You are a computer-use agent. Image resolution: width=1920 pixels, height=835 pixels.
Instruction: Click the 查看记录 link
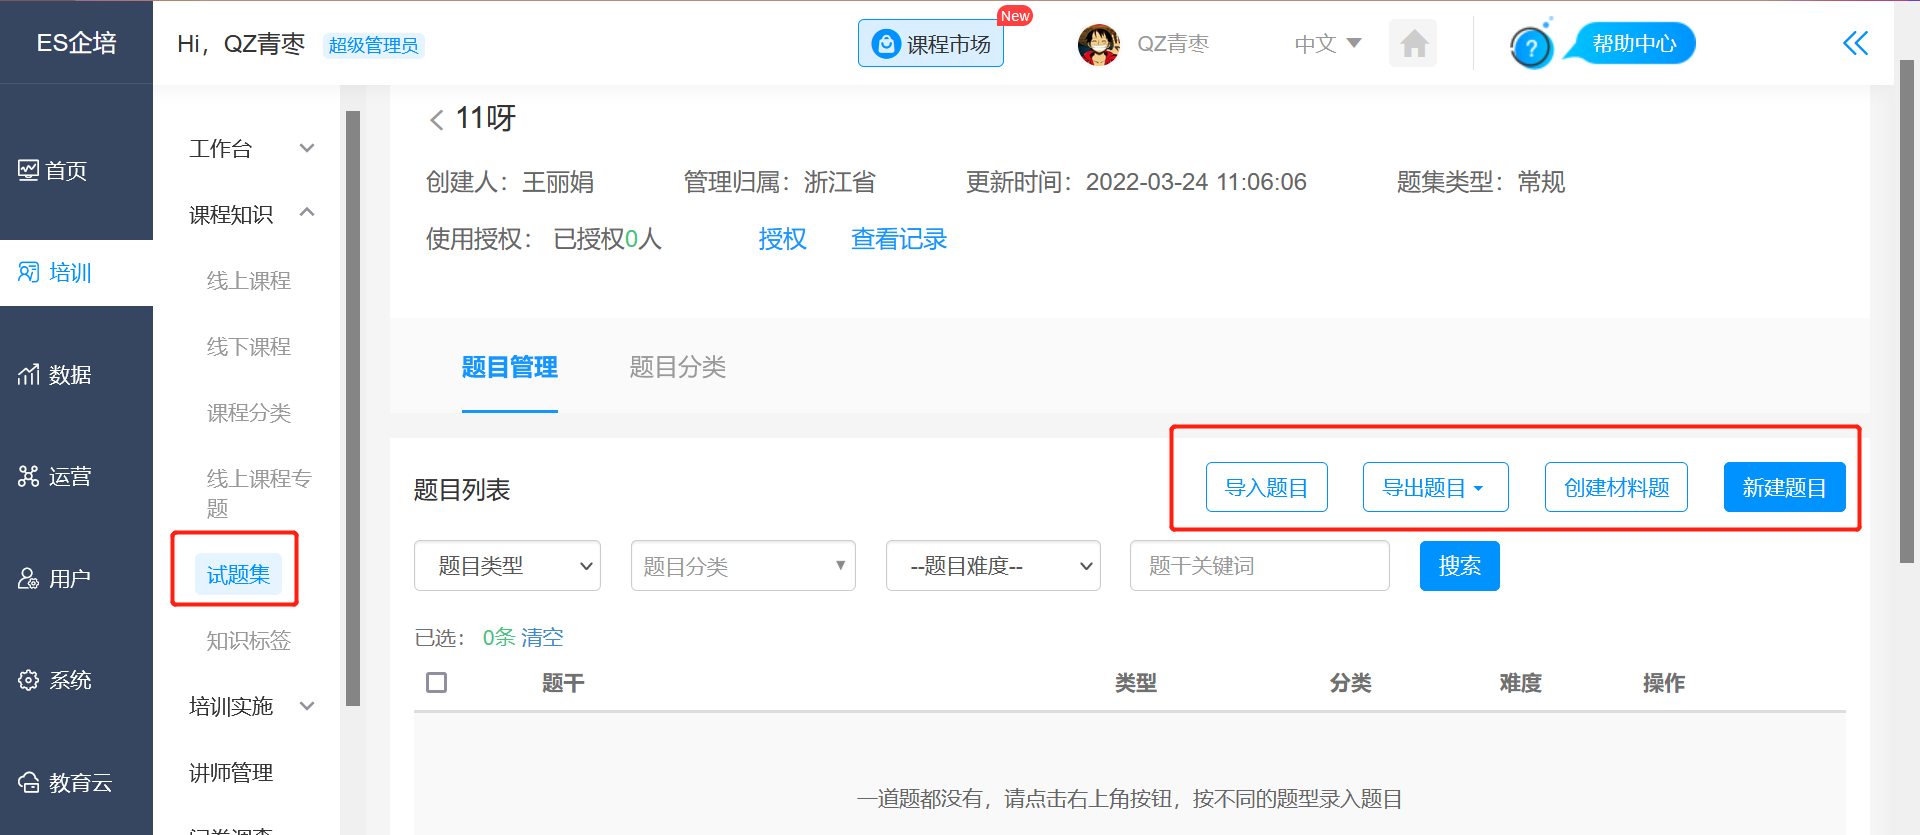pyautogui.click(x=898, y=239)
